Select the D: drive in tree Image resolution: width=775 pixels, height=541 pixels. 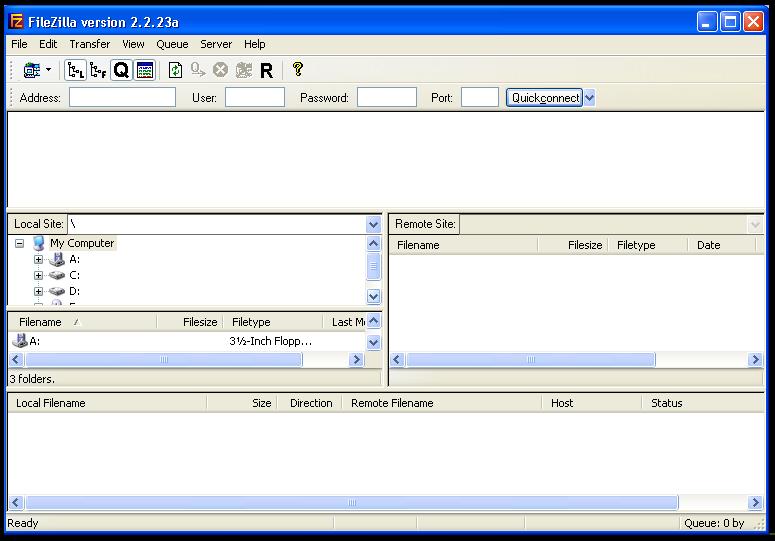[74, 291]
